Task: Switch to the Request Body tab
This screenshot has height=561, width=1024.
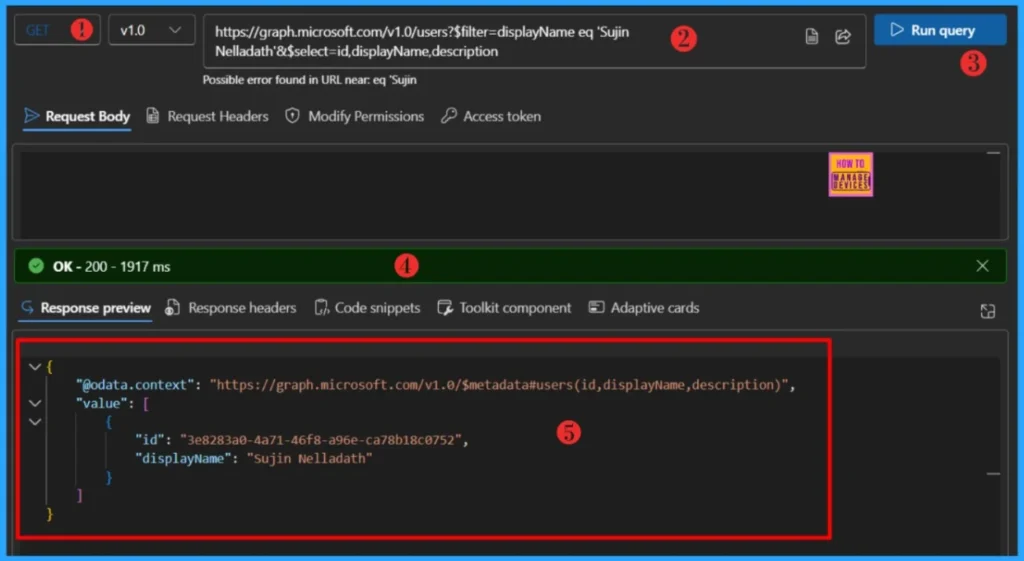Action: pyautogui.click(x=77, y=116)
